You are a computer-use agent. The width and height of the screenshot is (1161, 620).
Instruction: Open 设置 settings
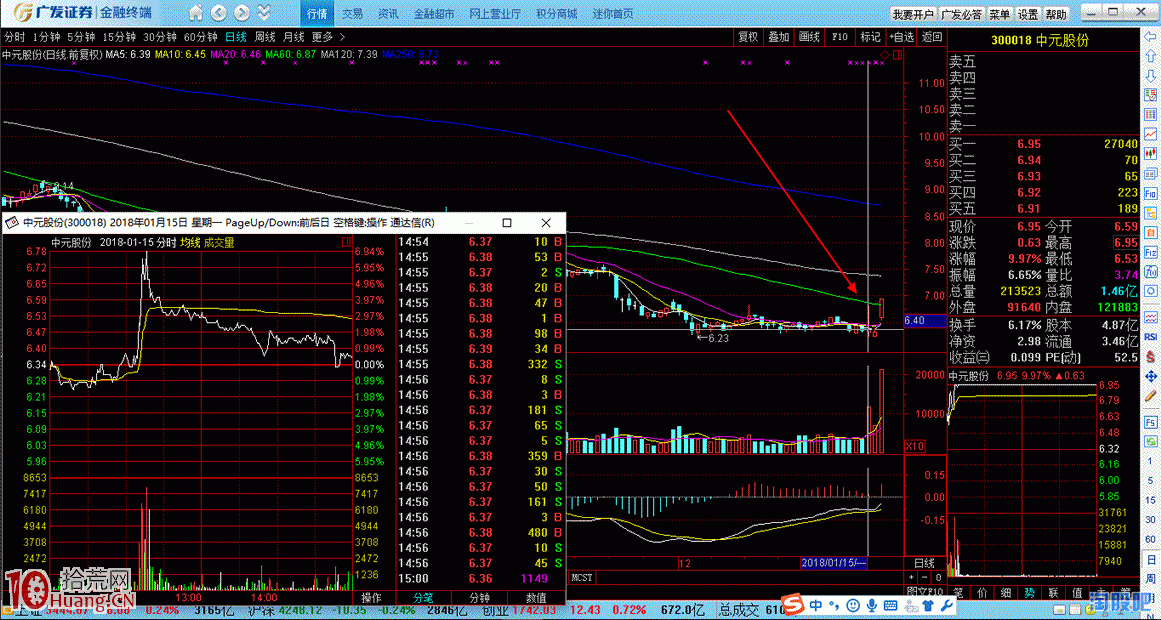pyautogui.click(x=1028, y=14)
